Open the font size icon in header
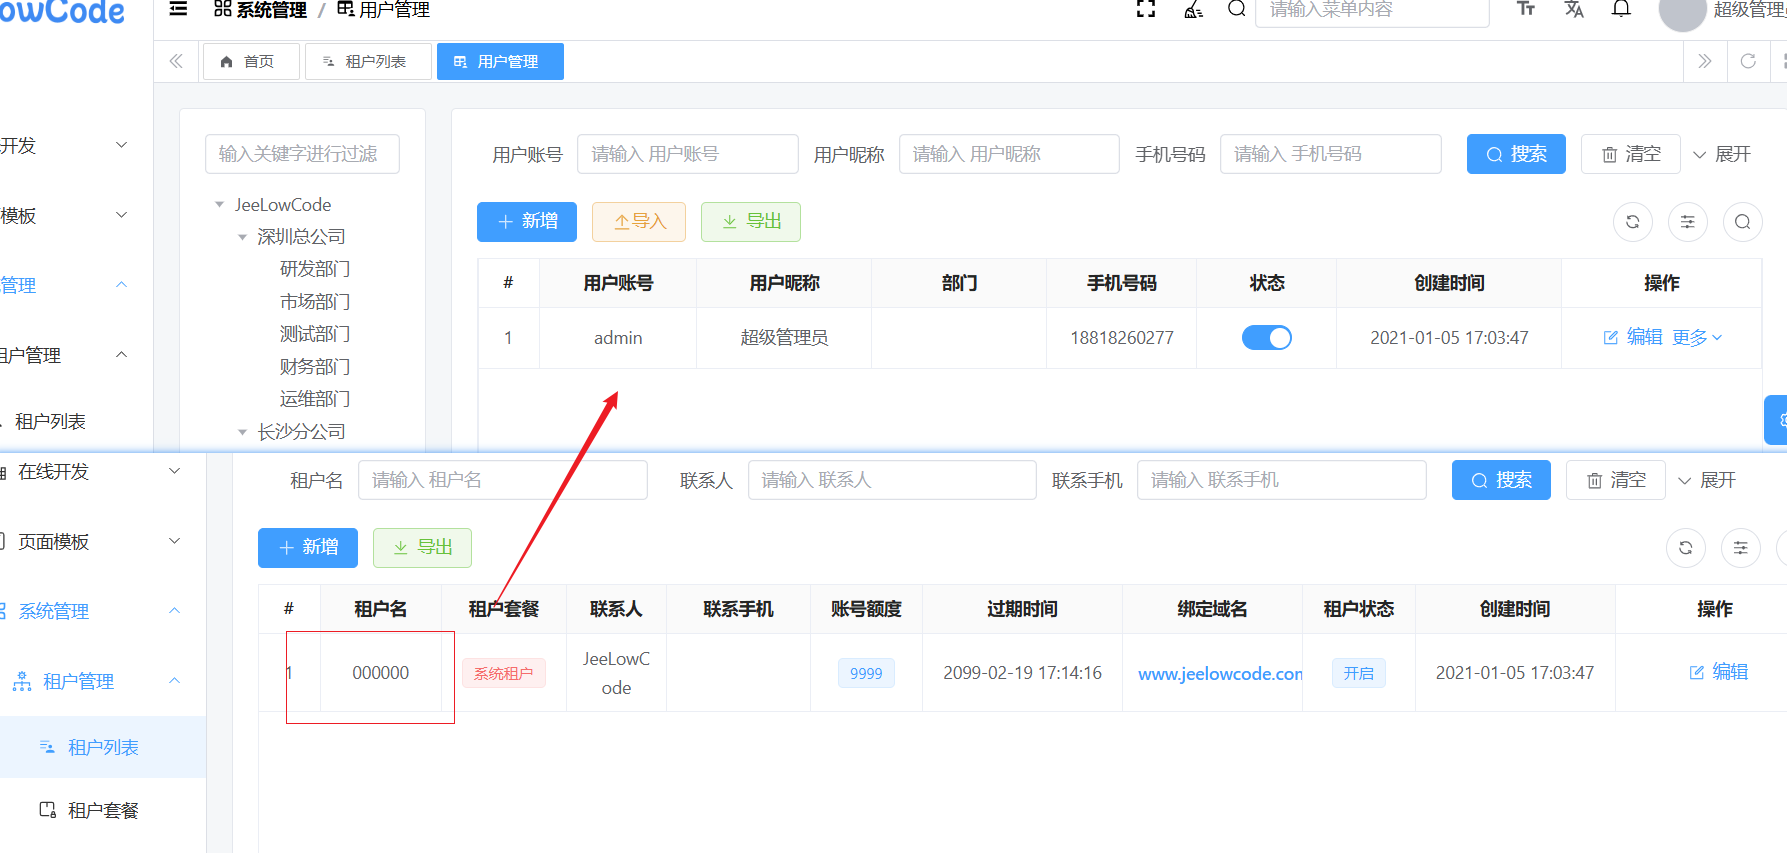Image resolution: width=1787 pixels, height=853 pixels. click(1526, 9)
